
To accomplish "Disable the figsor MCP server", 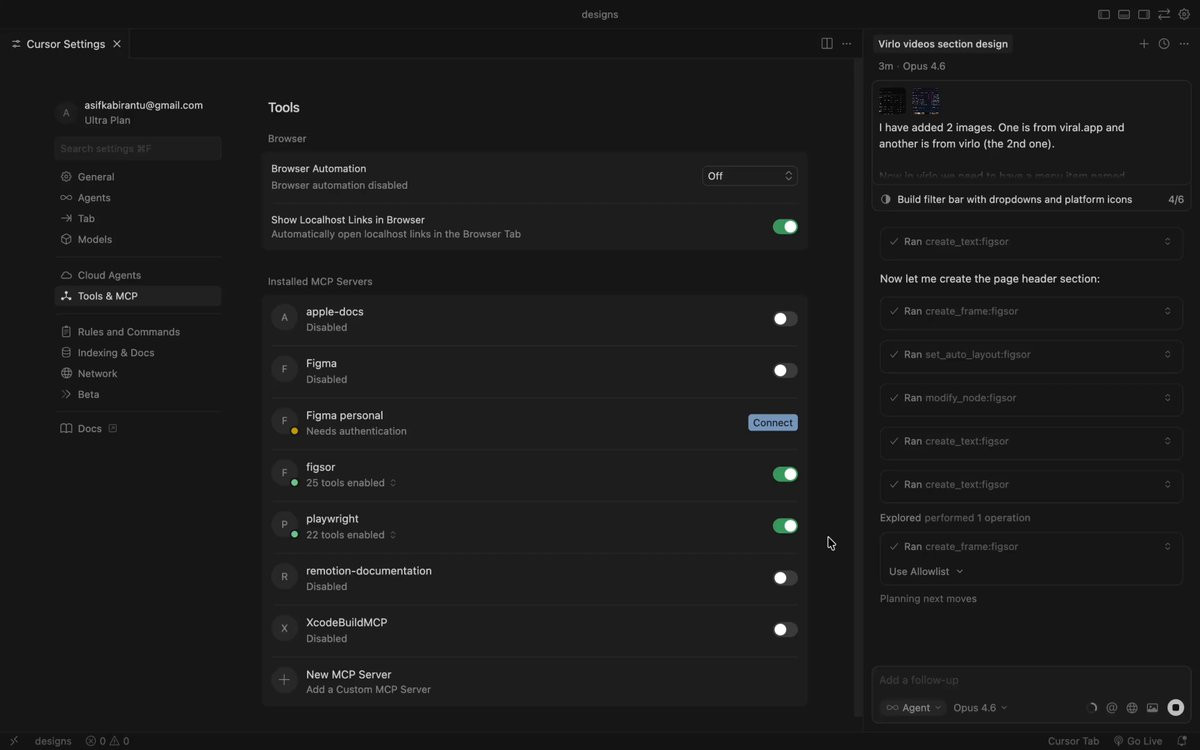I will (x=785, y=474).
